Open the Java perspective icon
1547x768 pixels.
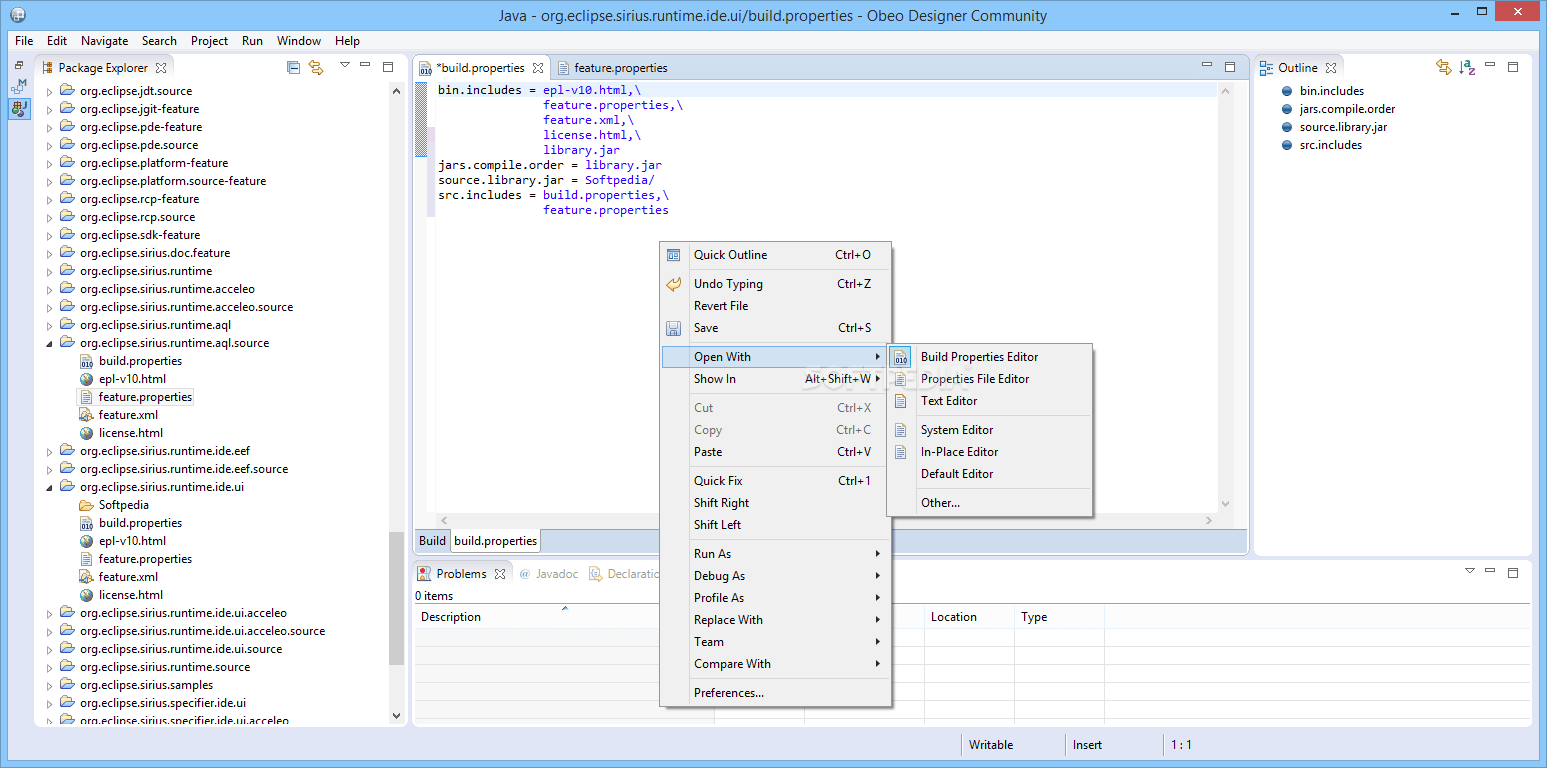pos(20,109)
